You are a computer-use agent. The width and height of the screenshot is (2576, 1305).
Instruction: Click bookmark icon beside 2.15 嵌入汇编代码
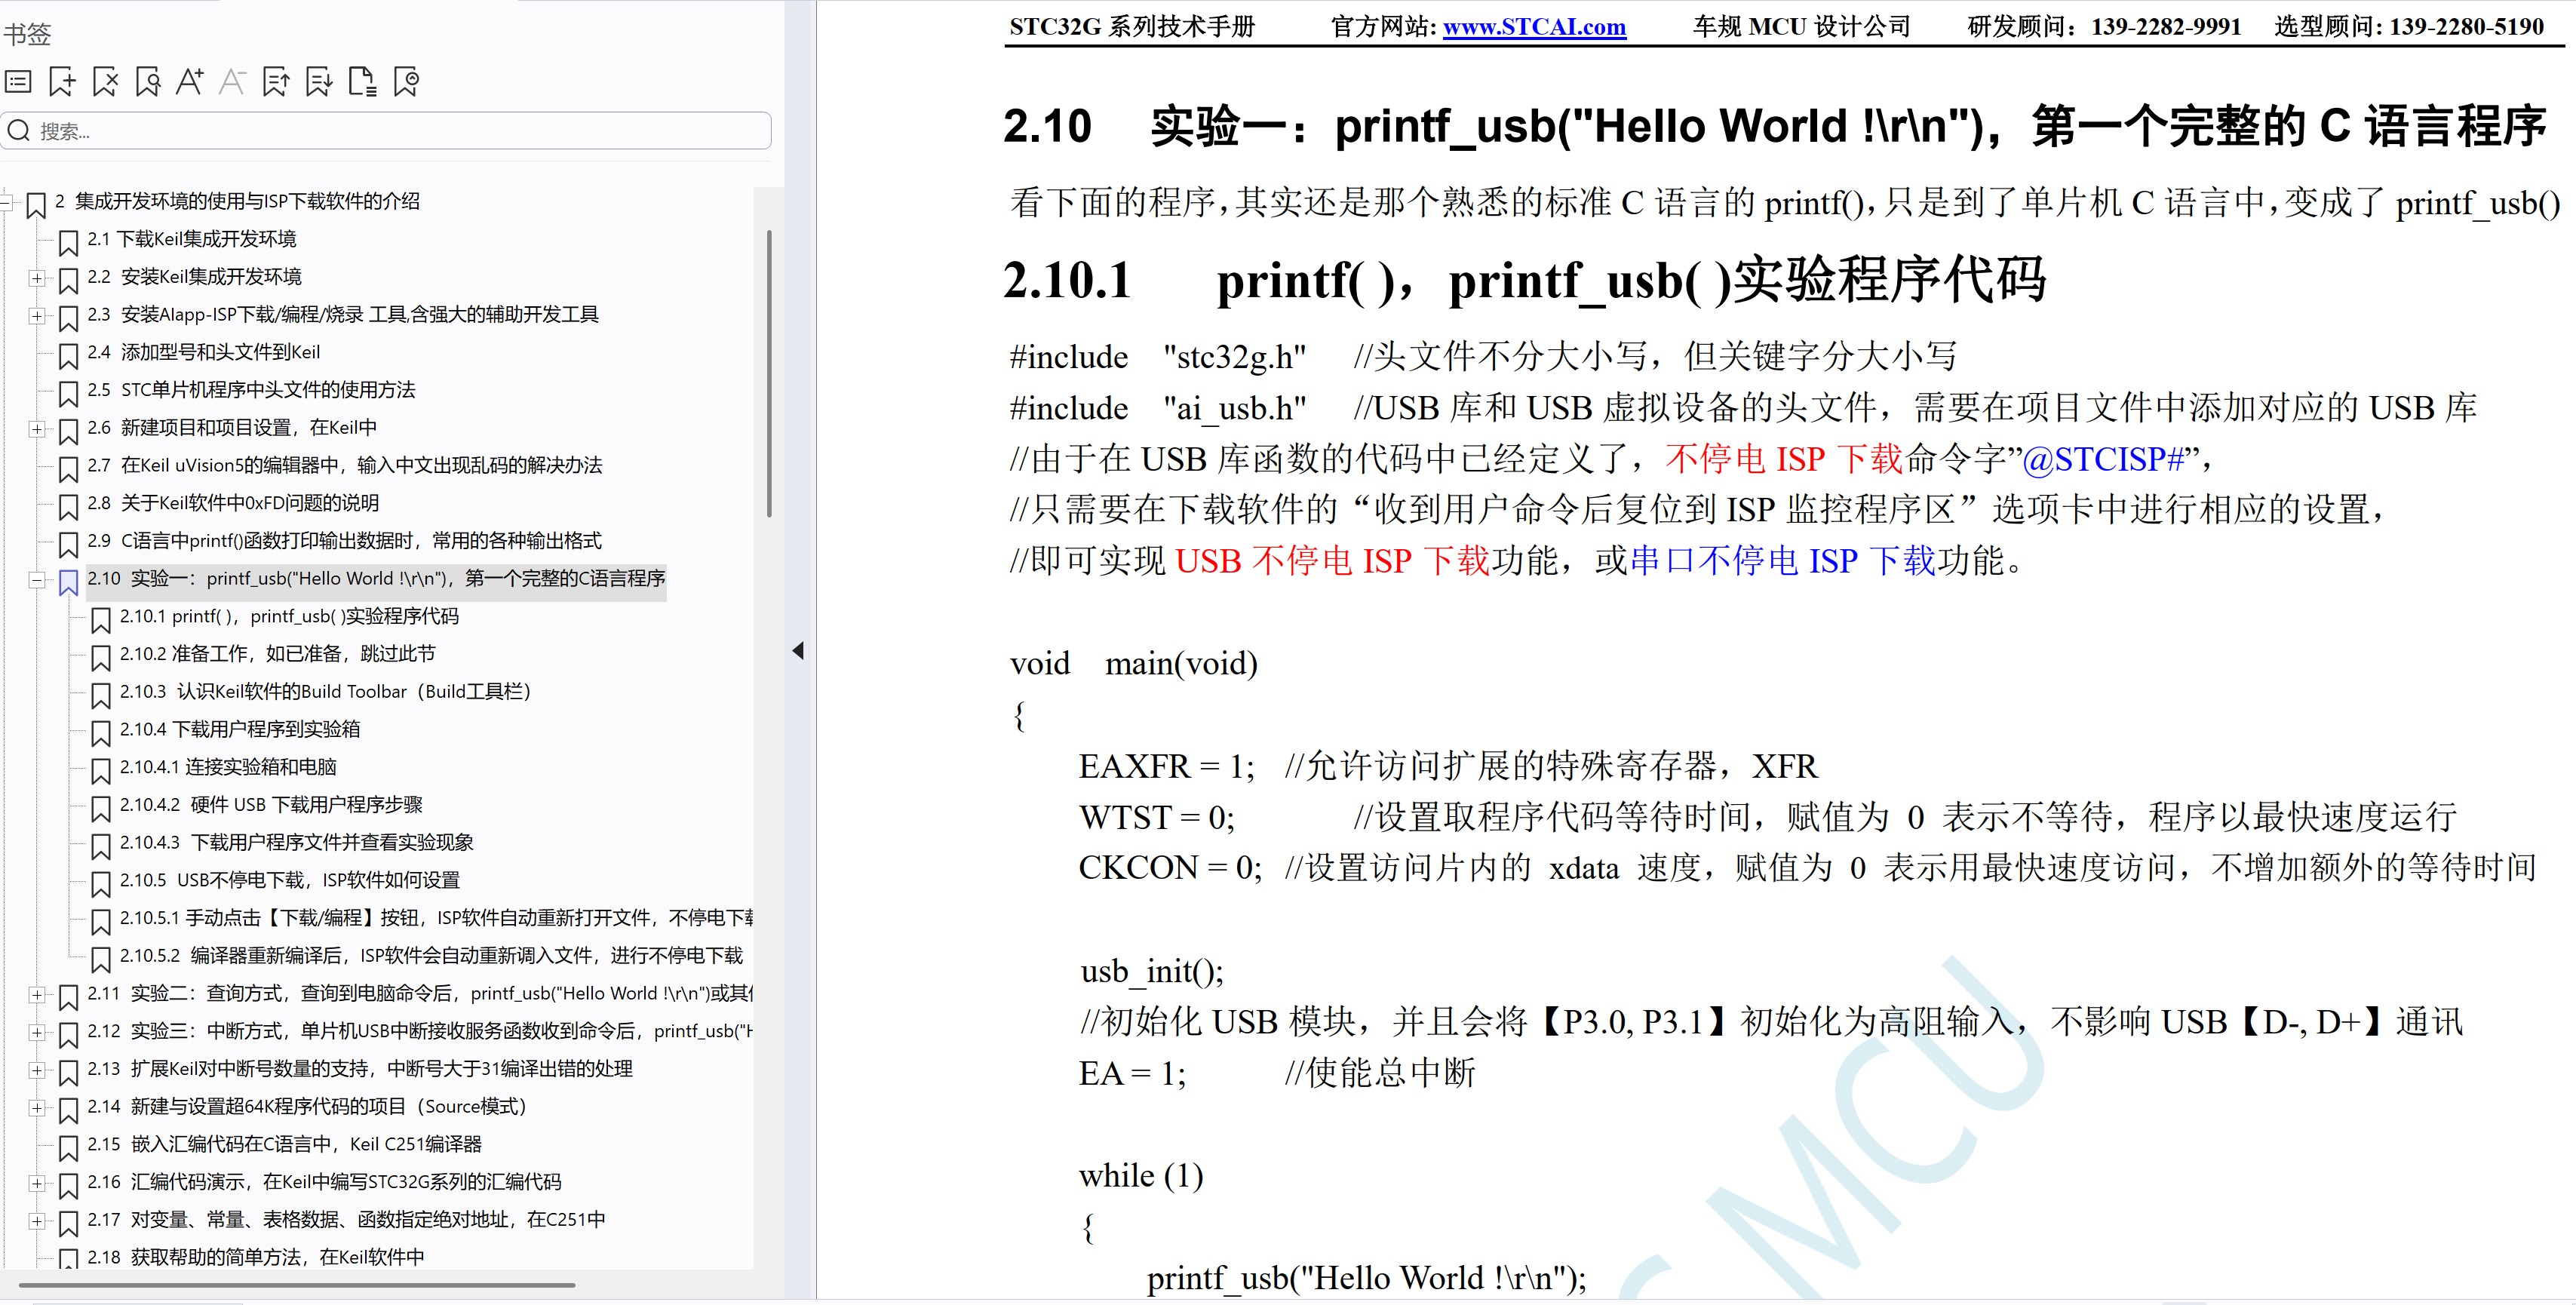tap(68, 1148)
